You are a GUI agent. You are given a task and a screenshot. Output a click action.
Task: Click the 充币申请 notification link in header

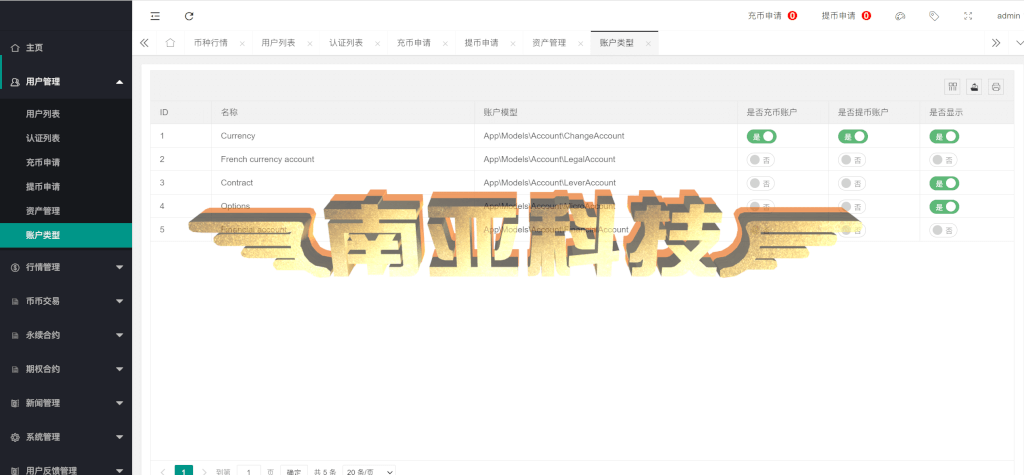click(765, 16)
